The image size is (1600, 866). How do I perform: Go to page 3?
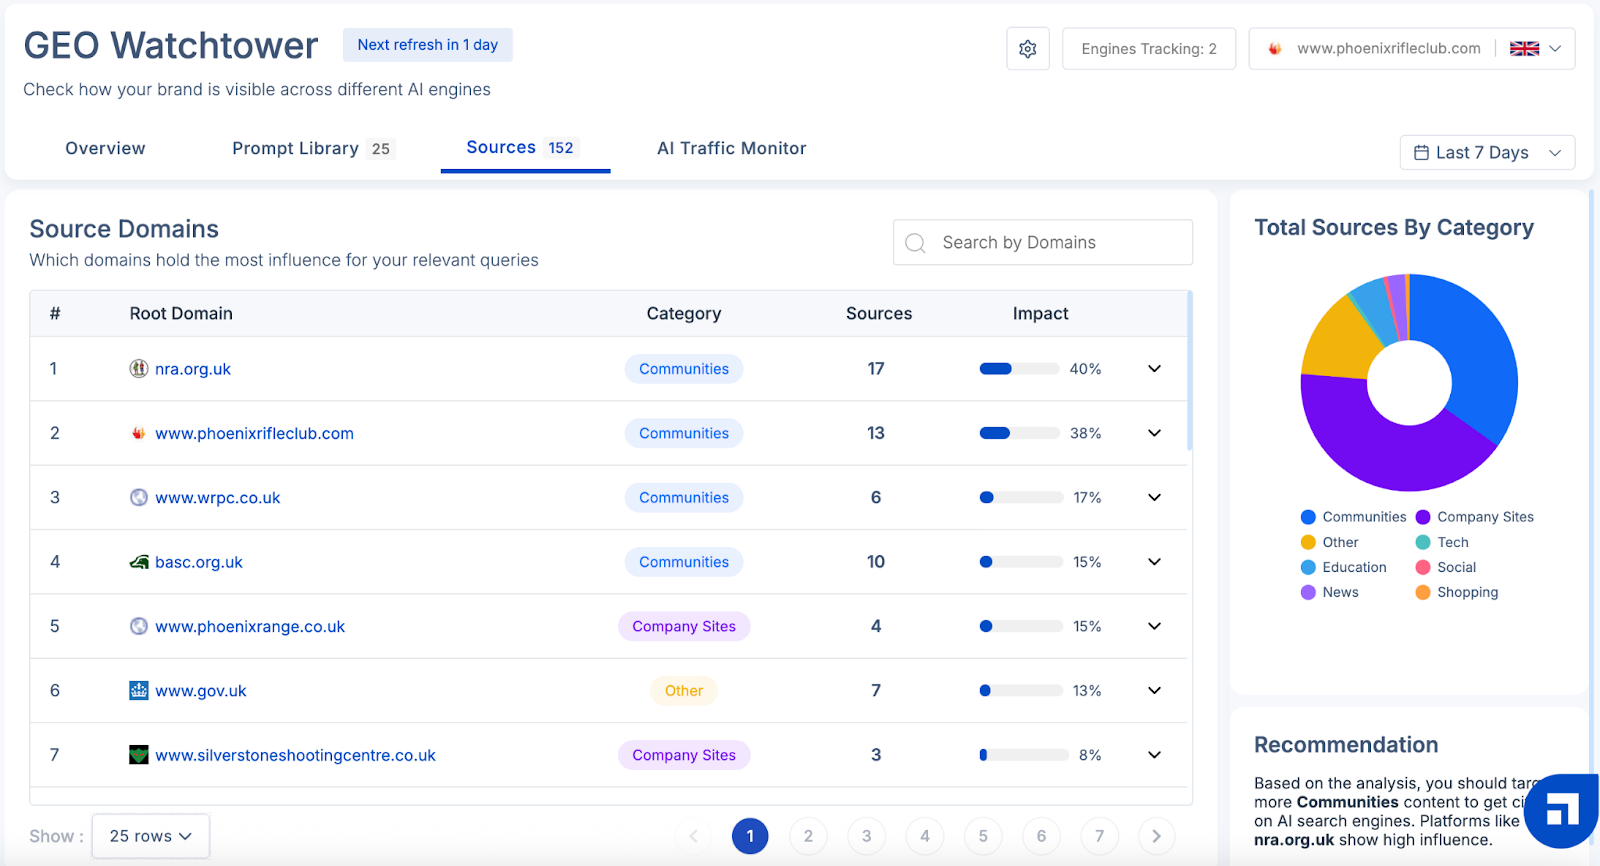pos(866,836)
